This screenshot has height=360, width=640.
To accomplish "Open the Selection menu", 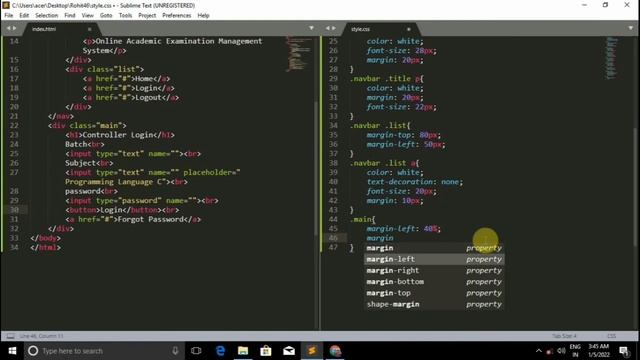I will coord(47,16).
